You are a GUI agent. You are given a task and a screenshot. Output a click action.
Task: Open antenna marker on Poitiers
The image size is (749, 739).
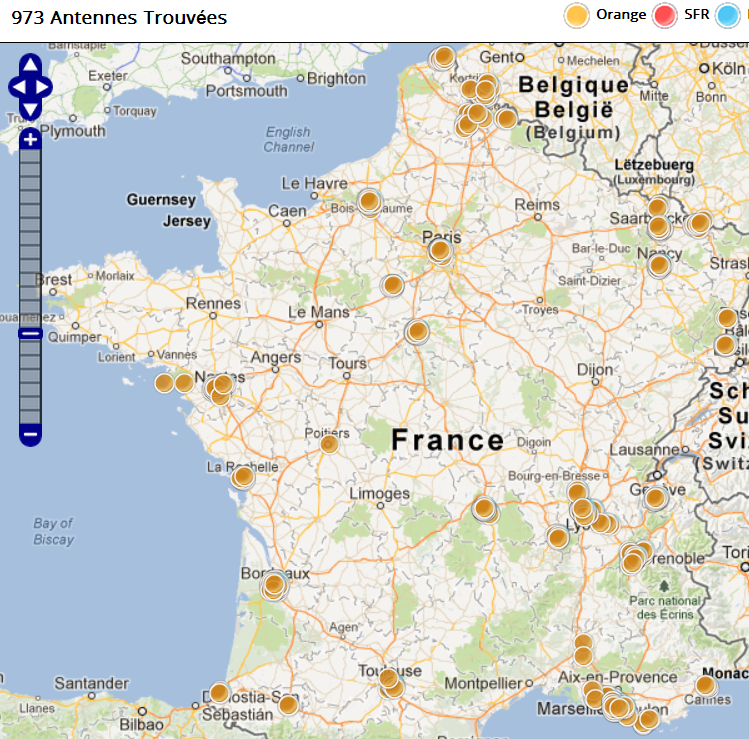(329, 444)
